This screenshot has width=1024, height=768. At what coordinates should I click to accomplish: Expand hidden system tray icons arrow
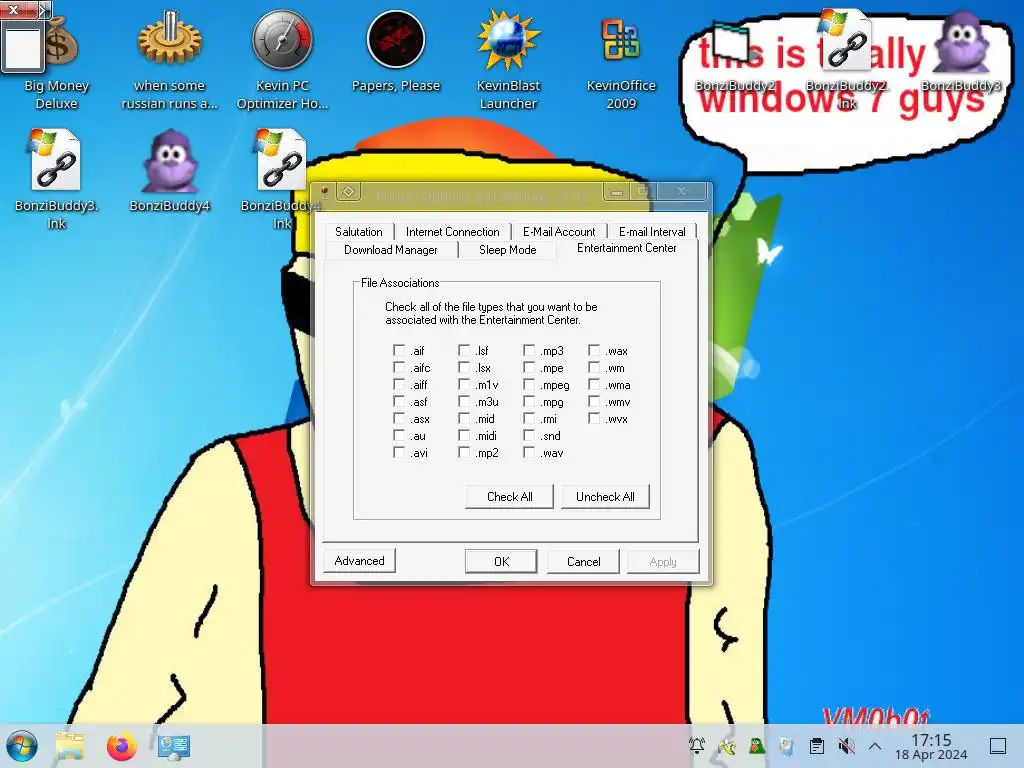[x=875, y=745]
